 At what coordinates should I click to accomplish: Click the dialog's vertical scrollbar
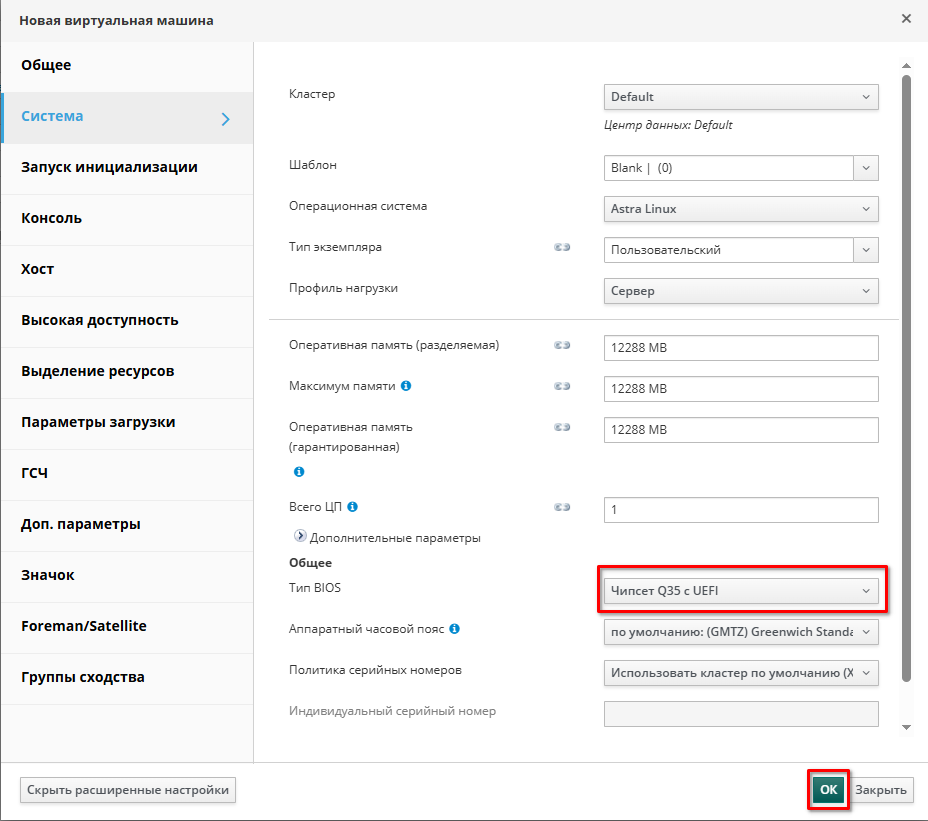(x=906, y=380)
